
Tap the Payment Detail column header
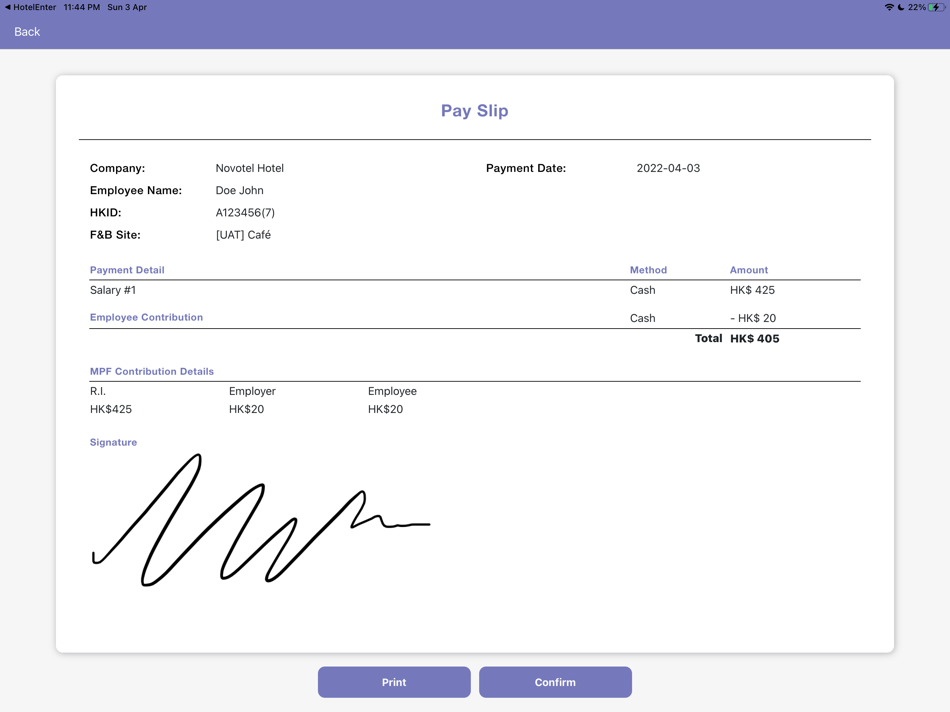(127, 270)
